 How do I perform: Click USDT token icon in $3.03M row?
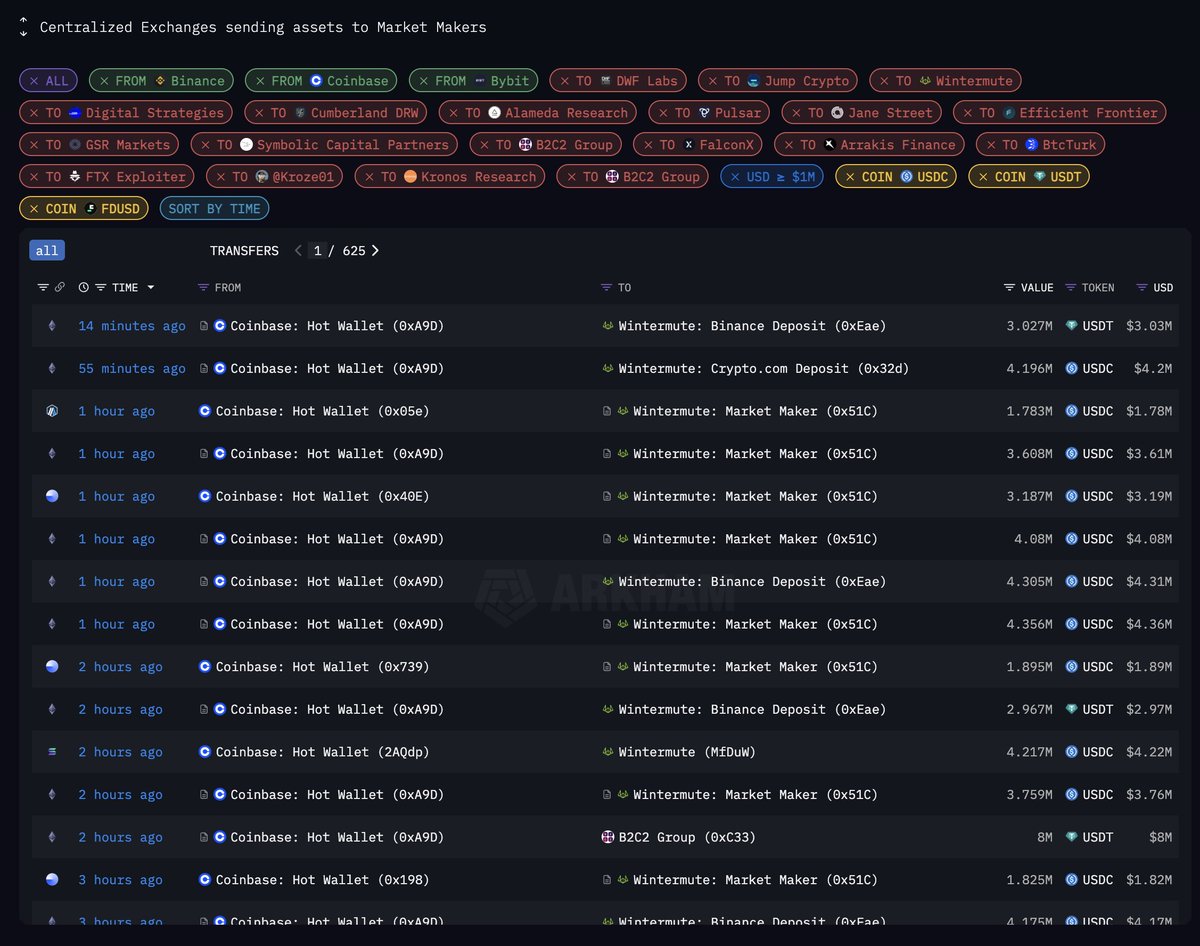click(x=1071, y=326)
